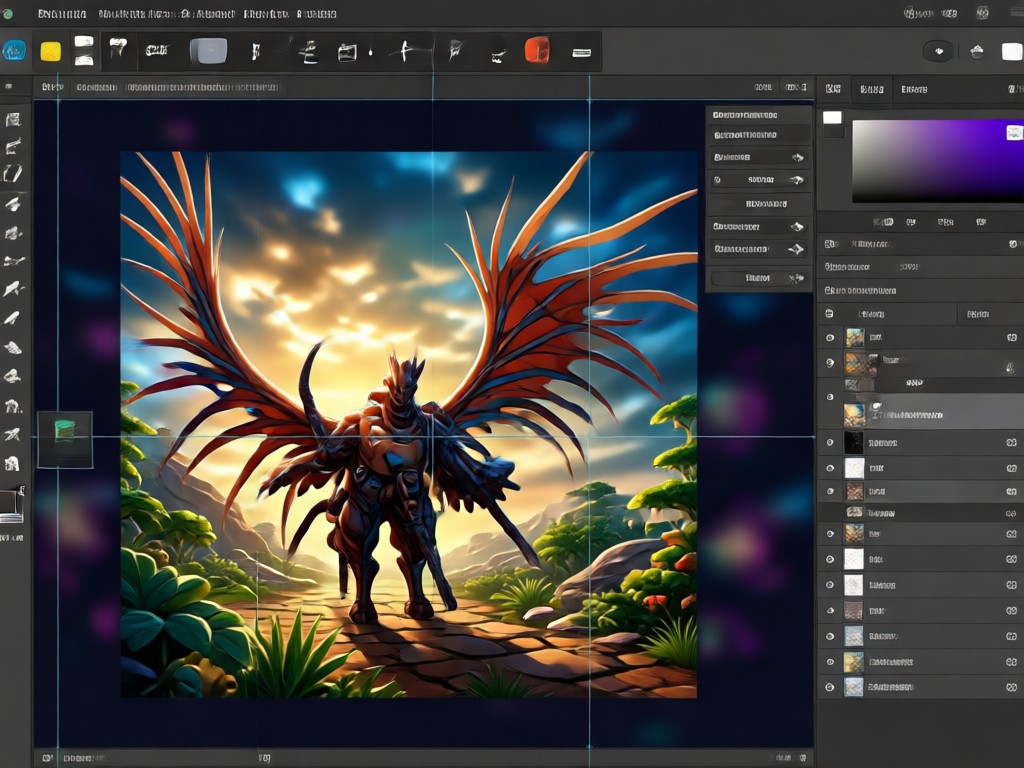The image size is (1024, 768).
Task: Click the tooth-shaped icon in top toolbar
Action: pyautogui.click(x=118, y=48)
